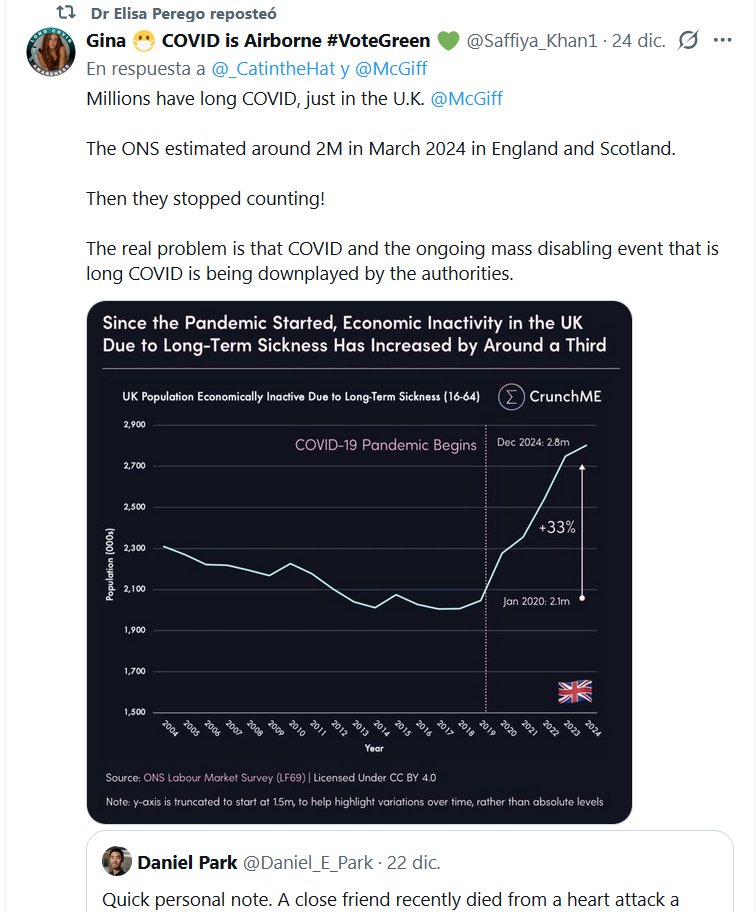Open the '24 dic.' tweet timestamp
Screen dimensions: 756x912
[x=639, y=41]
